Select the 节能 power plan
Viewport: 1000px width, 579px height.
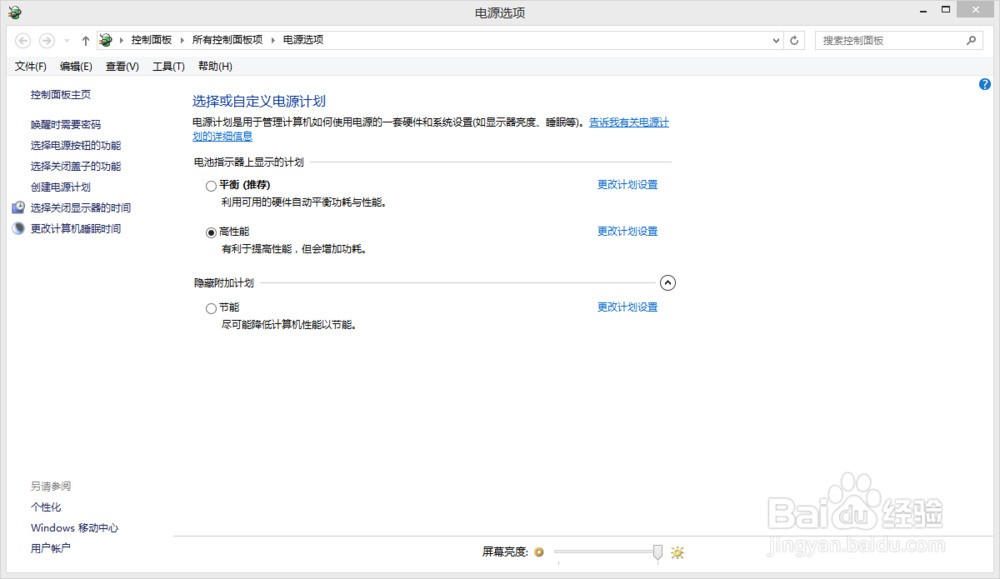click(211, 308)
